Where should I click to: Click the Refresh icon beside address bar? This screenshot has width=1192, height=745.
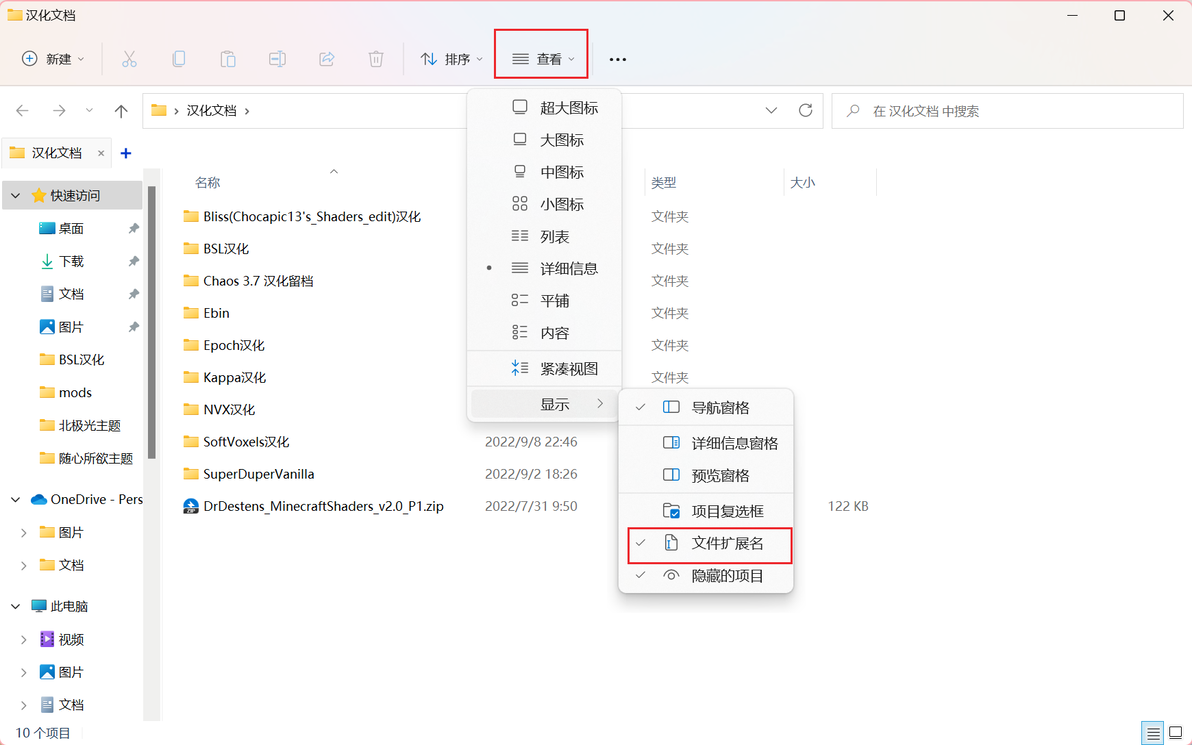click(x=806, y=110)
